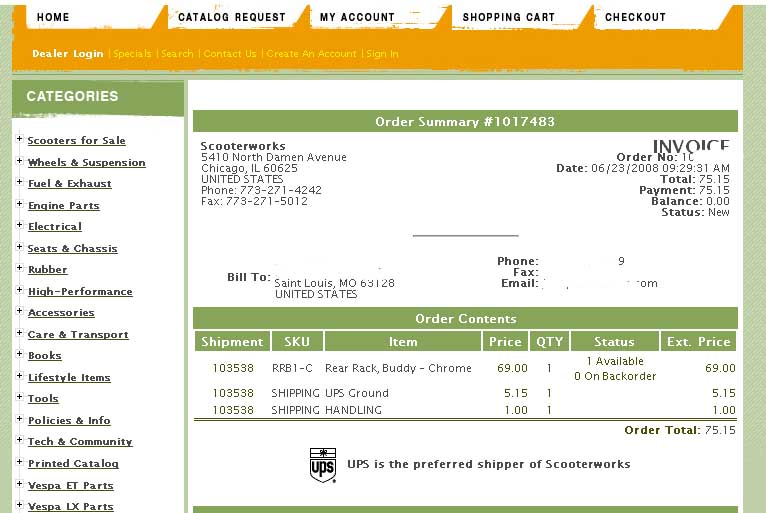Click the UPS Ground shipping row text
Screen dimensions: 766x513
[x=357, y=393]
